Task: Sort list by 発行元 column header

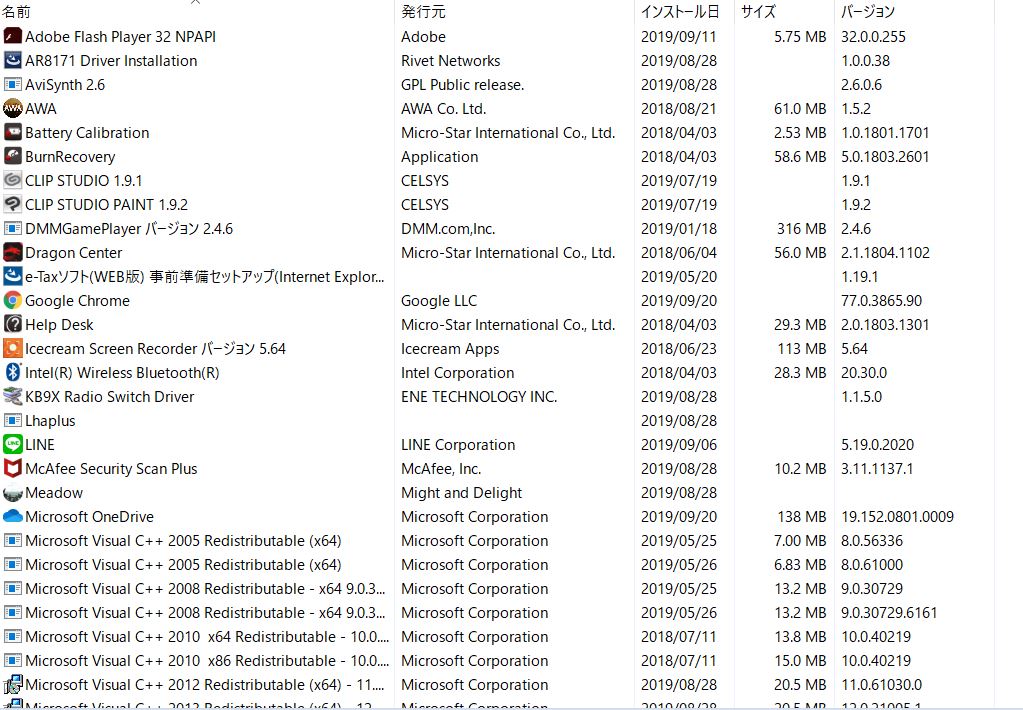Action: [423, 13]
